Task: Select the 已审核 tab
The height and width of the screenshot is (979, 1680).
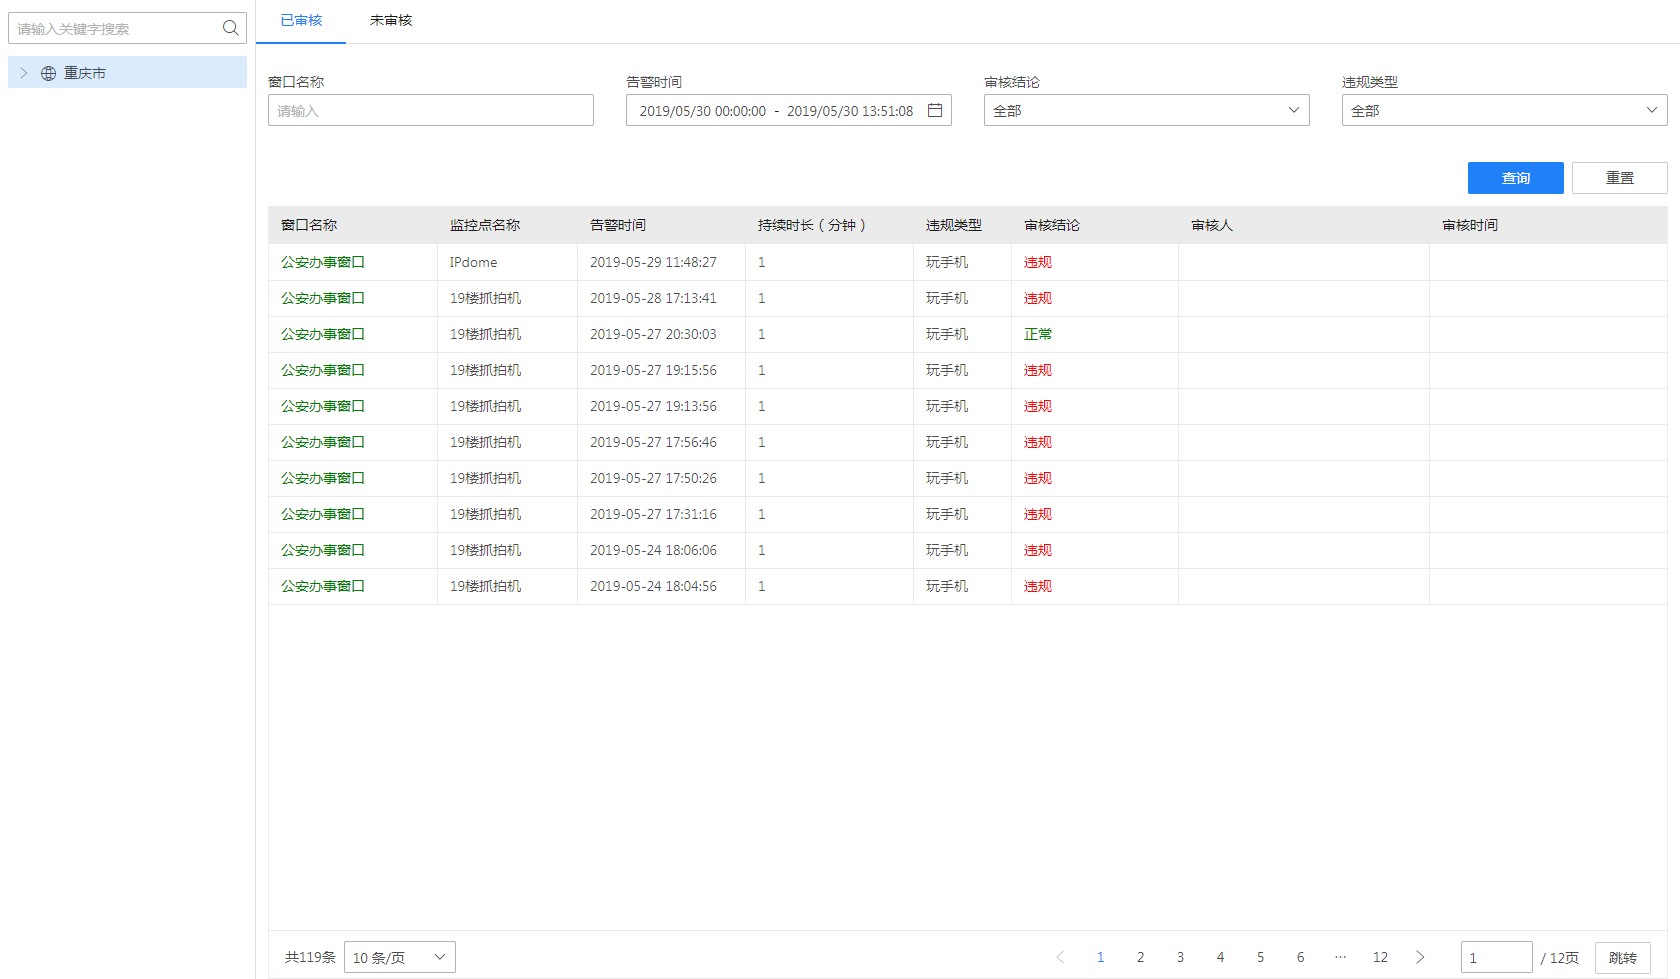Action: pos(301,20)
